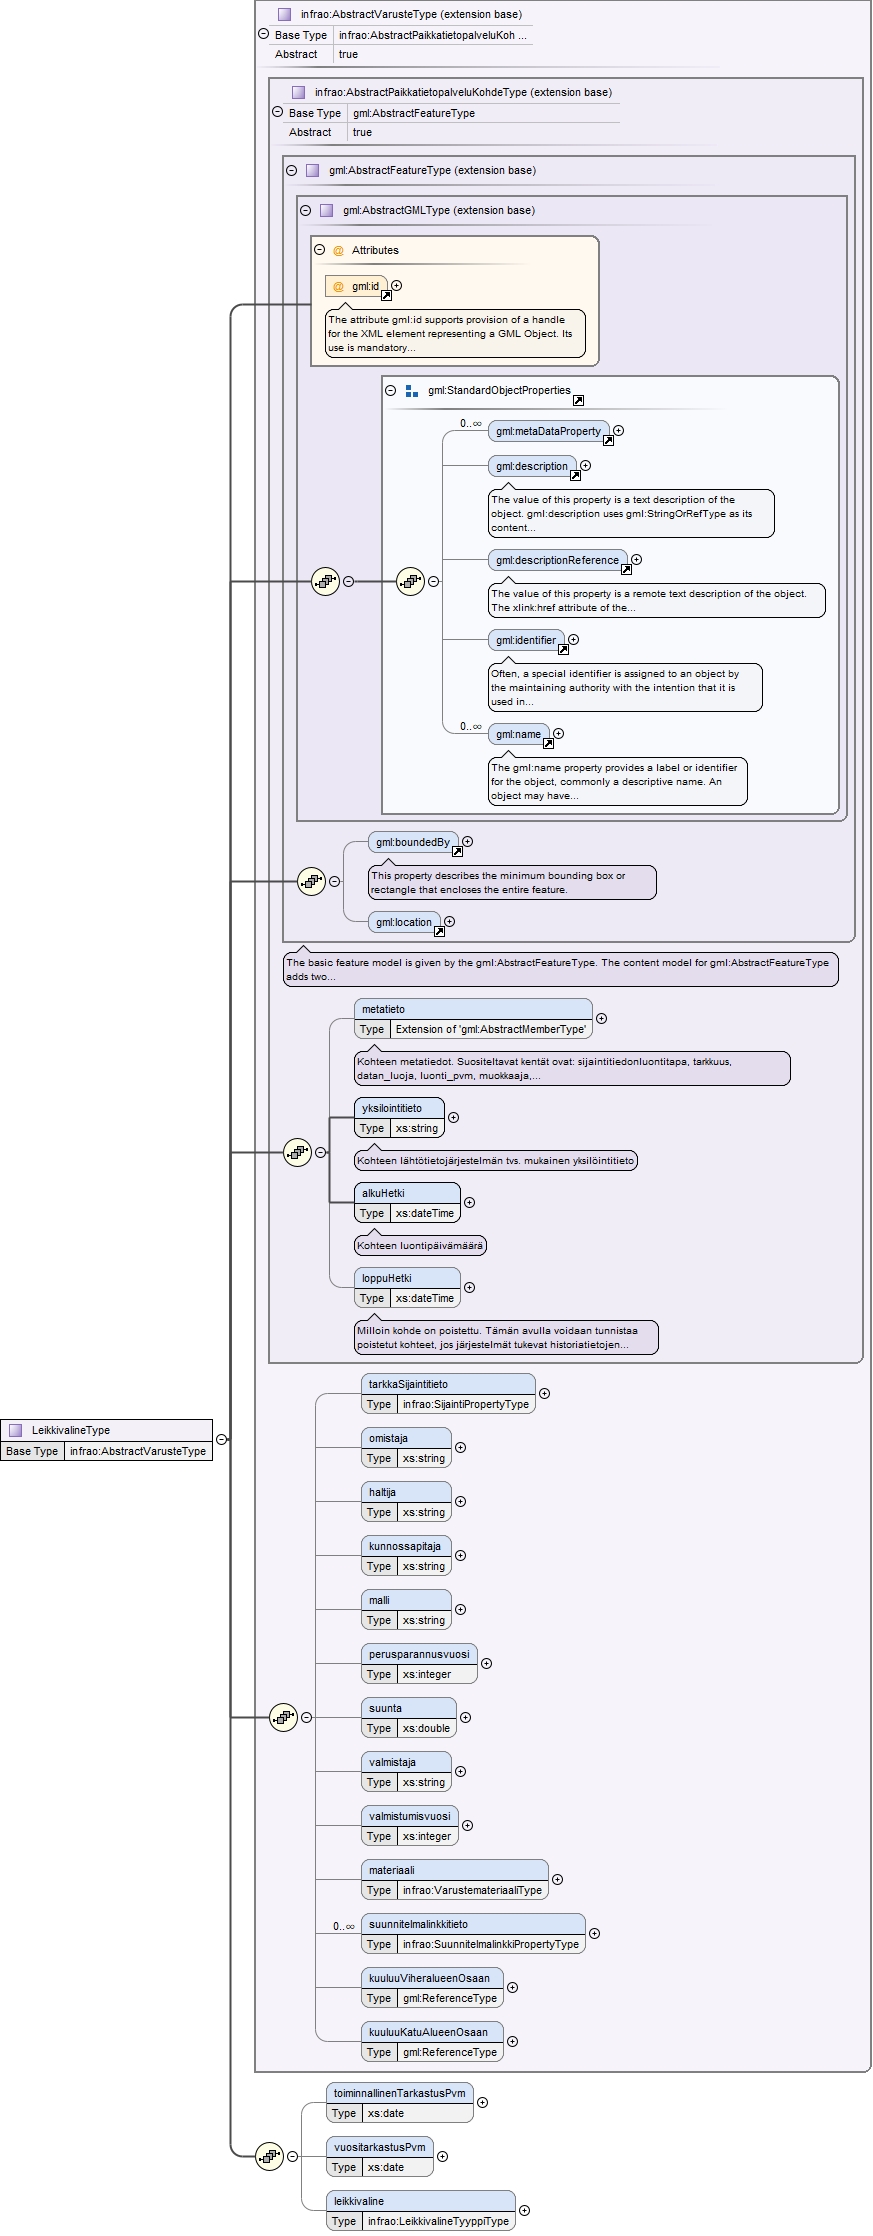Select the malli element box
Viewport: 873px width, 2236px height.
(x=406, y=1610)
